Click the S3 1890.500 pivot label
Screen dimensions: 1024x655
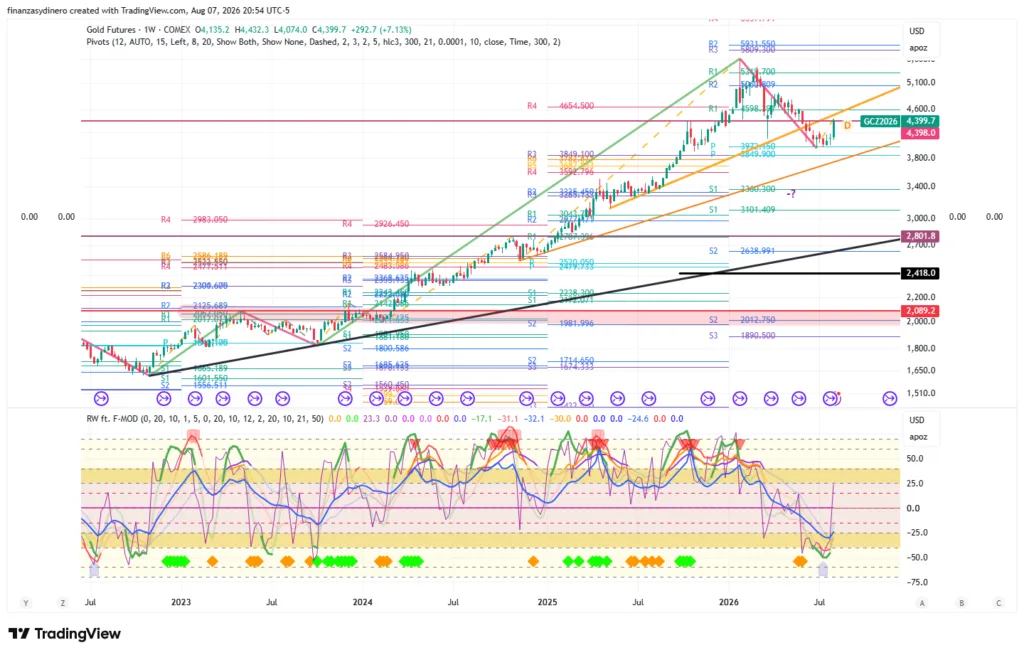(743, 336)
